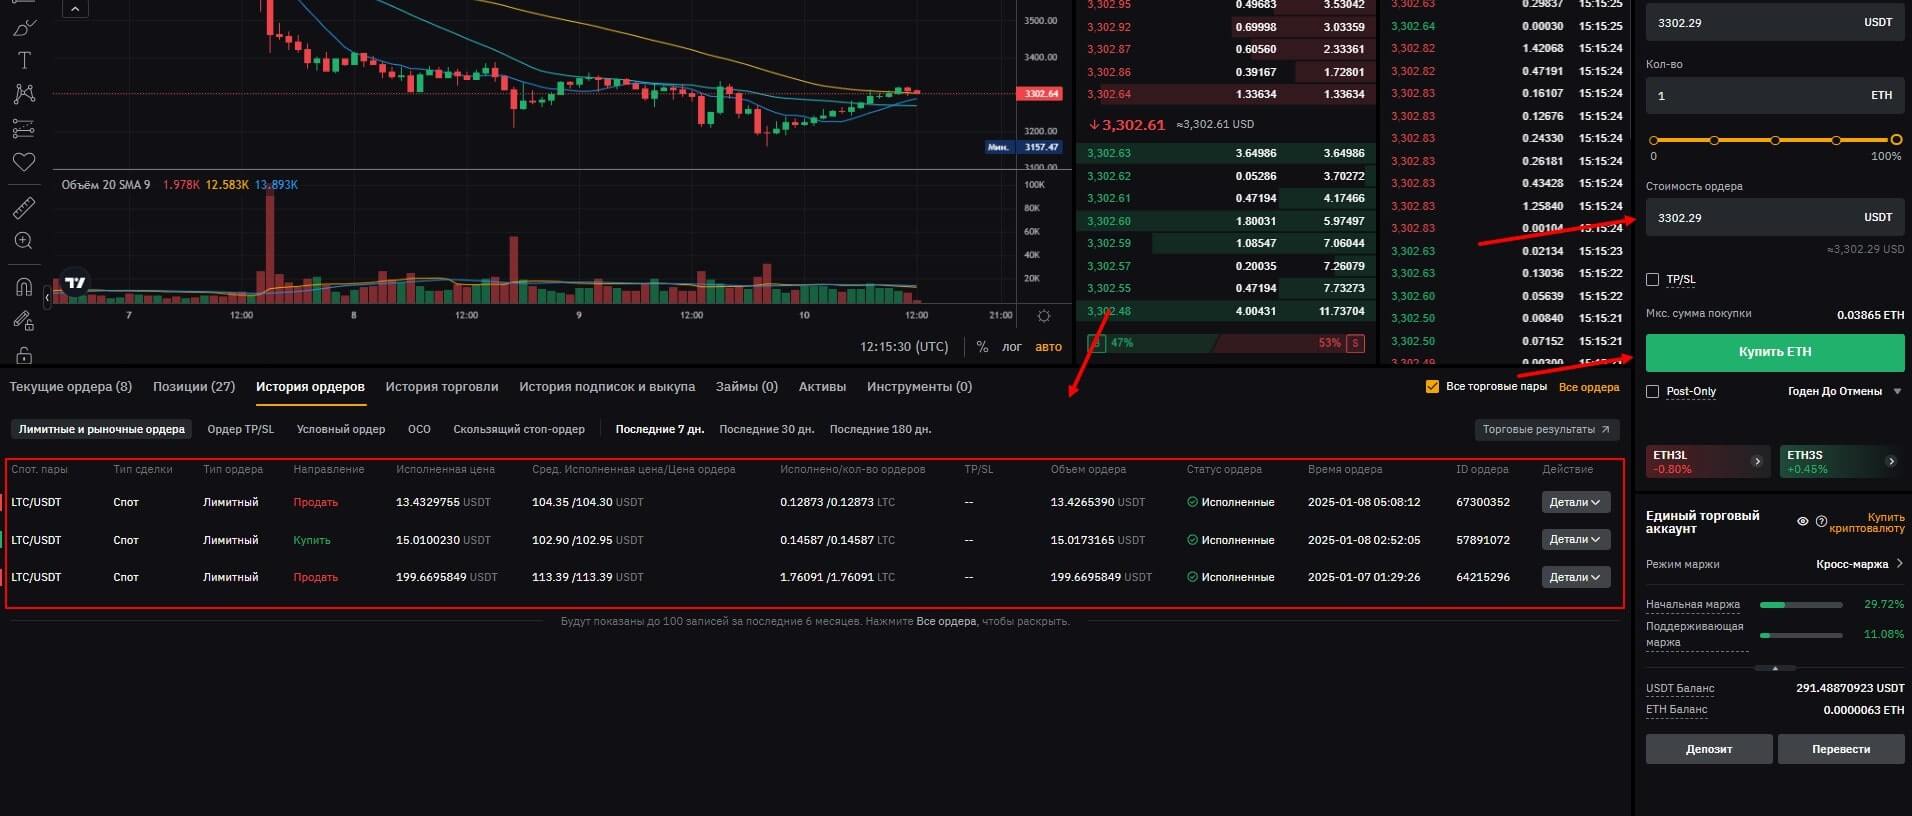1912x816 pixels.
Task: Select the Brush drawing tool
Action: click(24, 27)
